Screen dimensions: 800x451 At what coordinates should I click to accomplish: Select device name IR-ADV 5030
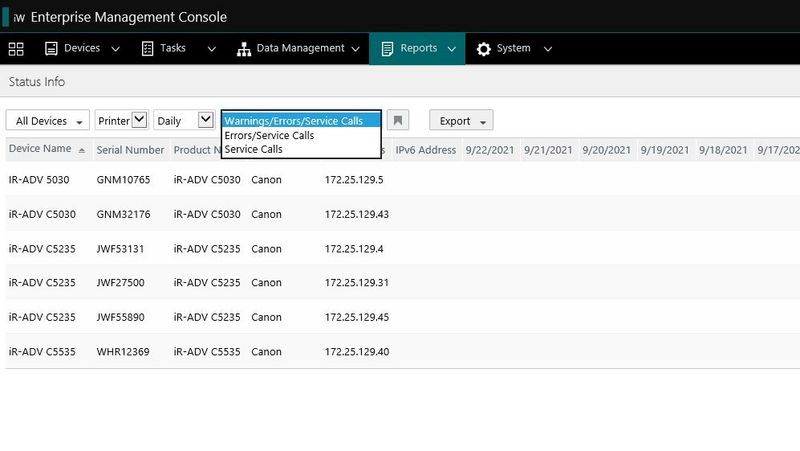click(x=39, y=180)
